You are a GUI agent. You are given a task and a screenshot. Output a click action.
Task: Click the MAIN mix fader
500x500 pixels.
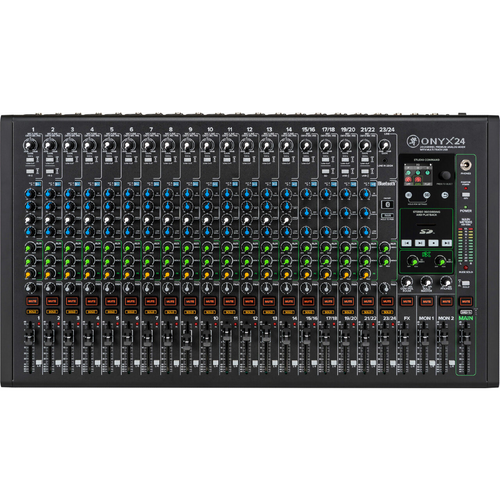[x=466, y=337]
